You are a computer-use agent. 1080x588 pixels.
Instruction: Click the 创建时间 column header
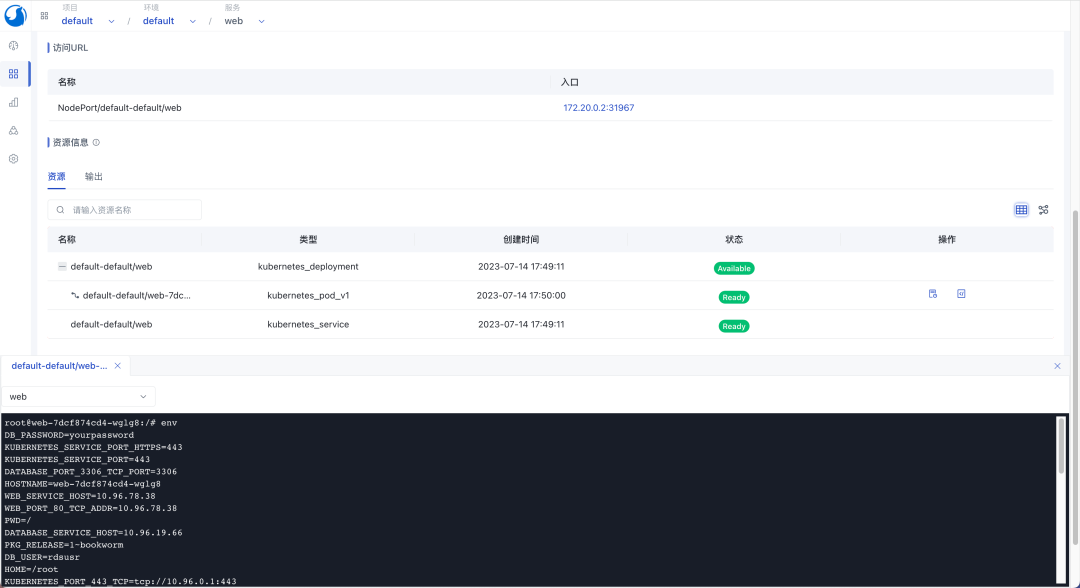coord(521,240)
